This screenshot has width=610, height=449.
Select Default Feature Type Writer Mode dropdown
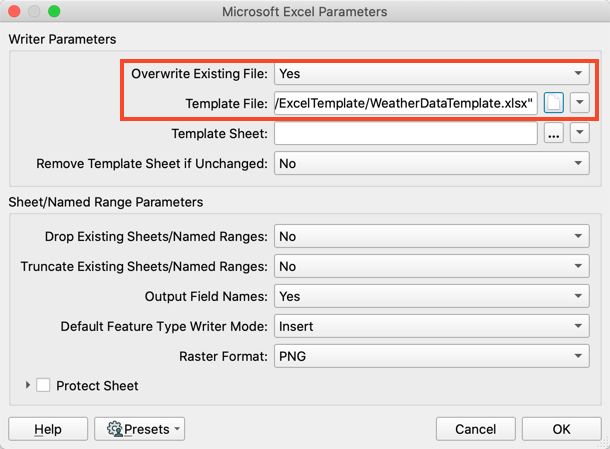click(x=430, y=326)
